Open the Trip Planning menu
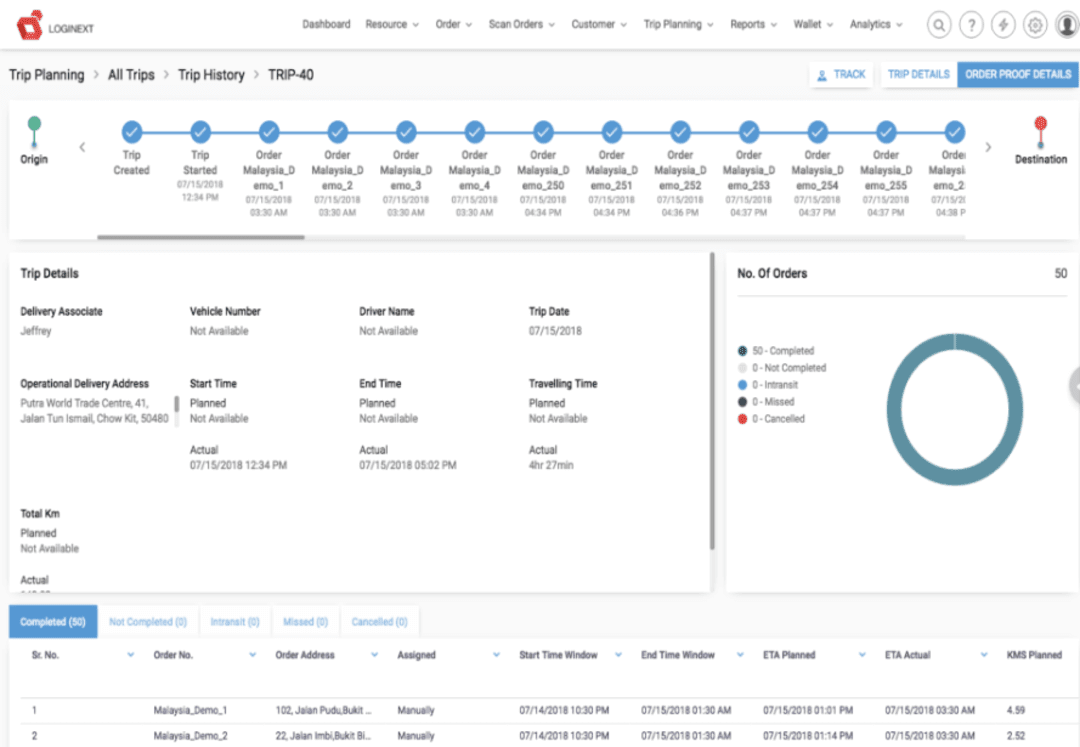This screenshot has width=1080, height=747. 678,24
